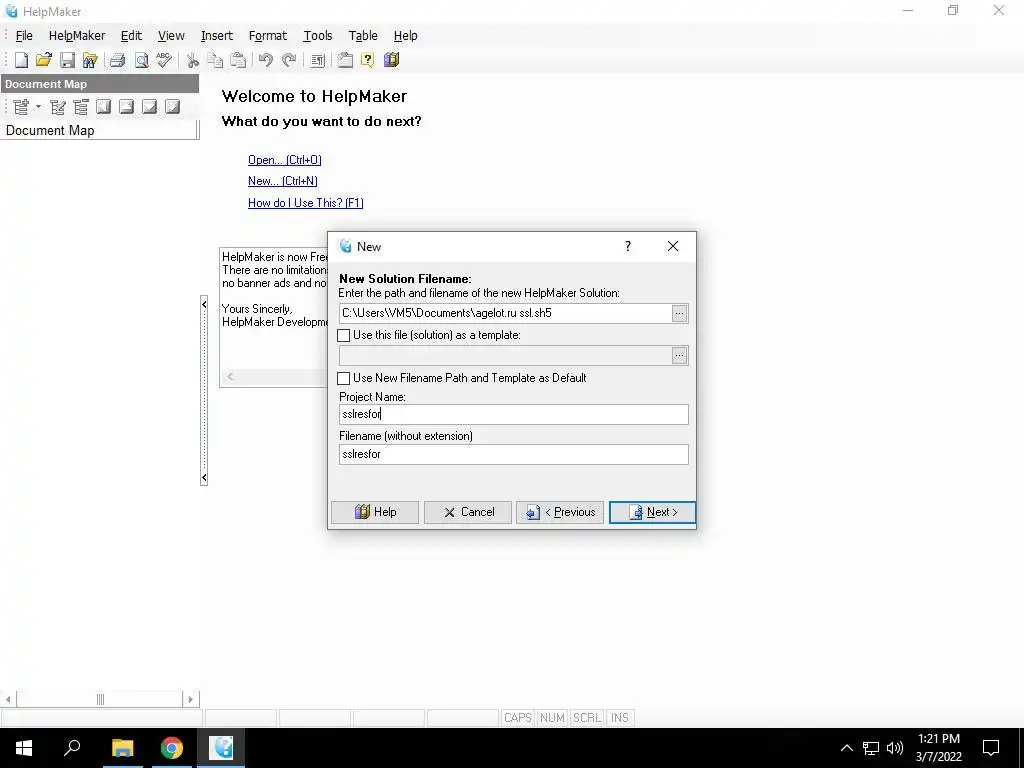The height and width of the screenshot is (768, 1024).
Task: Enable 'Use New Filename Path and Template as Default'
Action: 344,378
